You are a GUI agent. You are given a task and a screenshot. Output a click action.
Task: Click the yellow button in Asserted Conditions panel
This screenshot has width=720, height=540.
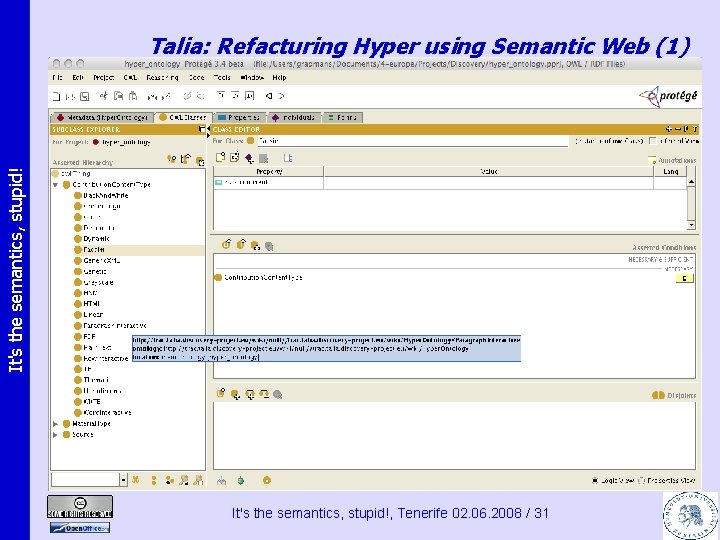pyautogui.click(x=685, y=278)
